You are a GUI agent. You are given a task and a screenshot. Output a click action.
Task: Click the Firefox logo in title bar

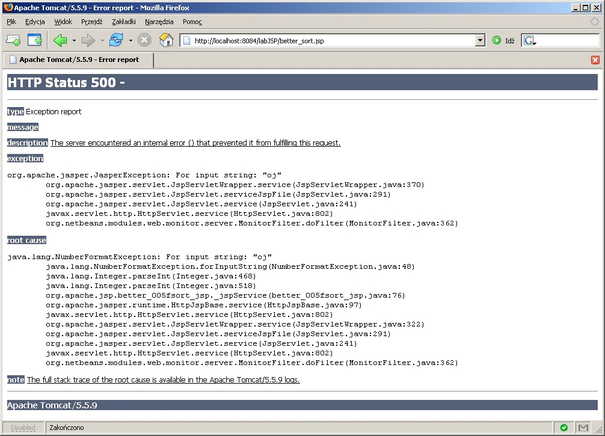click(8, 7)
